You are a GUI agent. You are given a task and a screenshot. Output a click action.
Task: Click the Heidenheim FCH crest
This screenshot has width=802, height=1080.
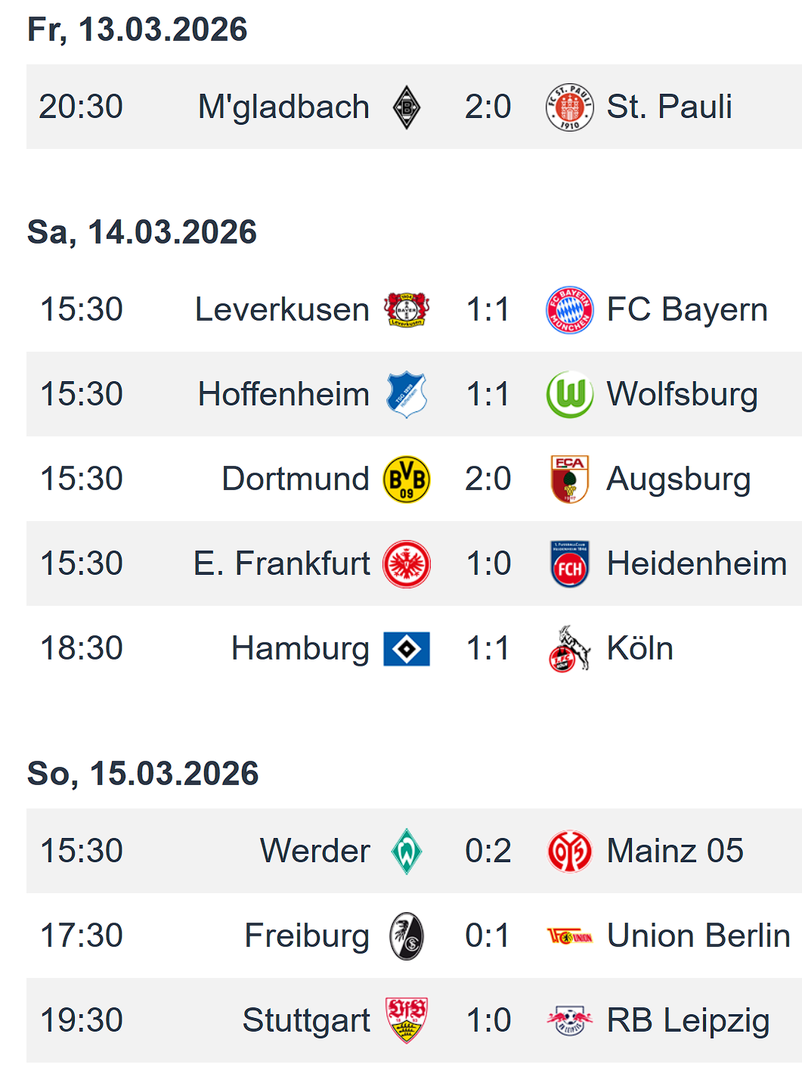(570, 564)
